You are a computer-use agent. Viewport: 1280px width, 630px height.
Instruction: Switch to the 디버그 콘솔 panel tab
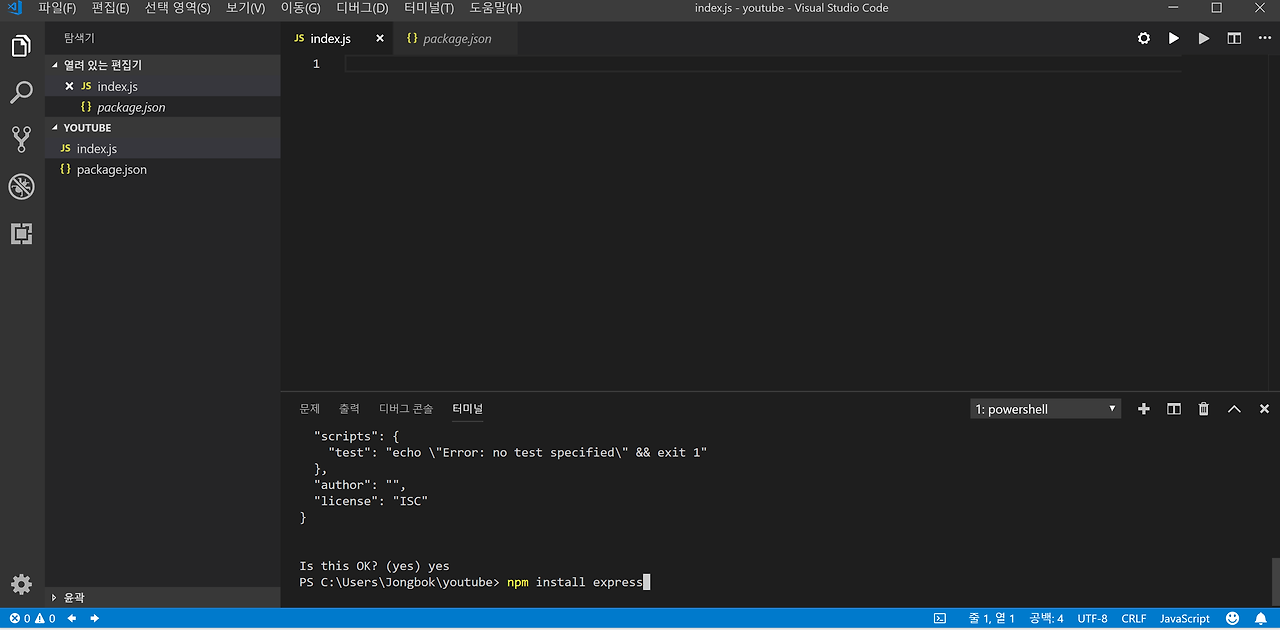point(406,409)
